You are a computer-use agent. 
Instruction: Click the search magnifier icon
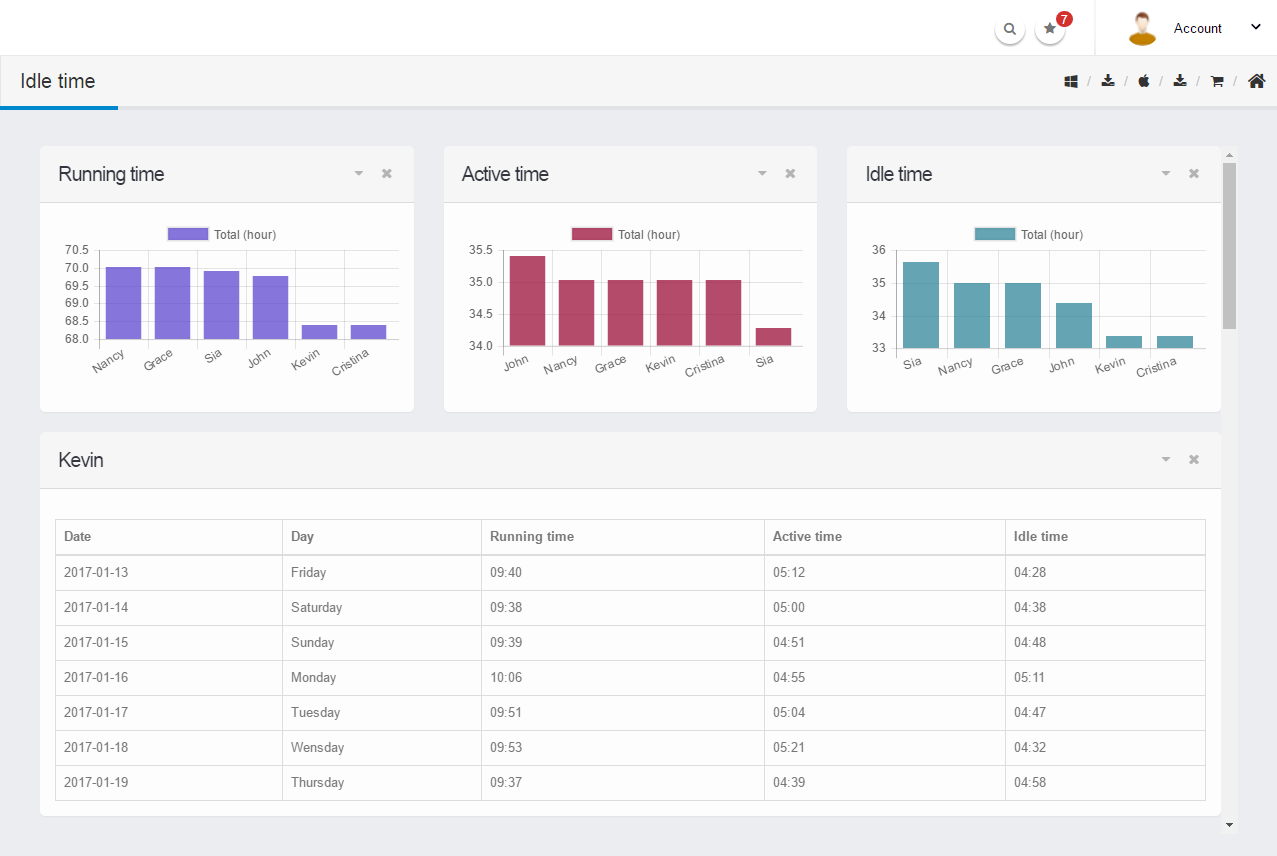pos(1010,29)
